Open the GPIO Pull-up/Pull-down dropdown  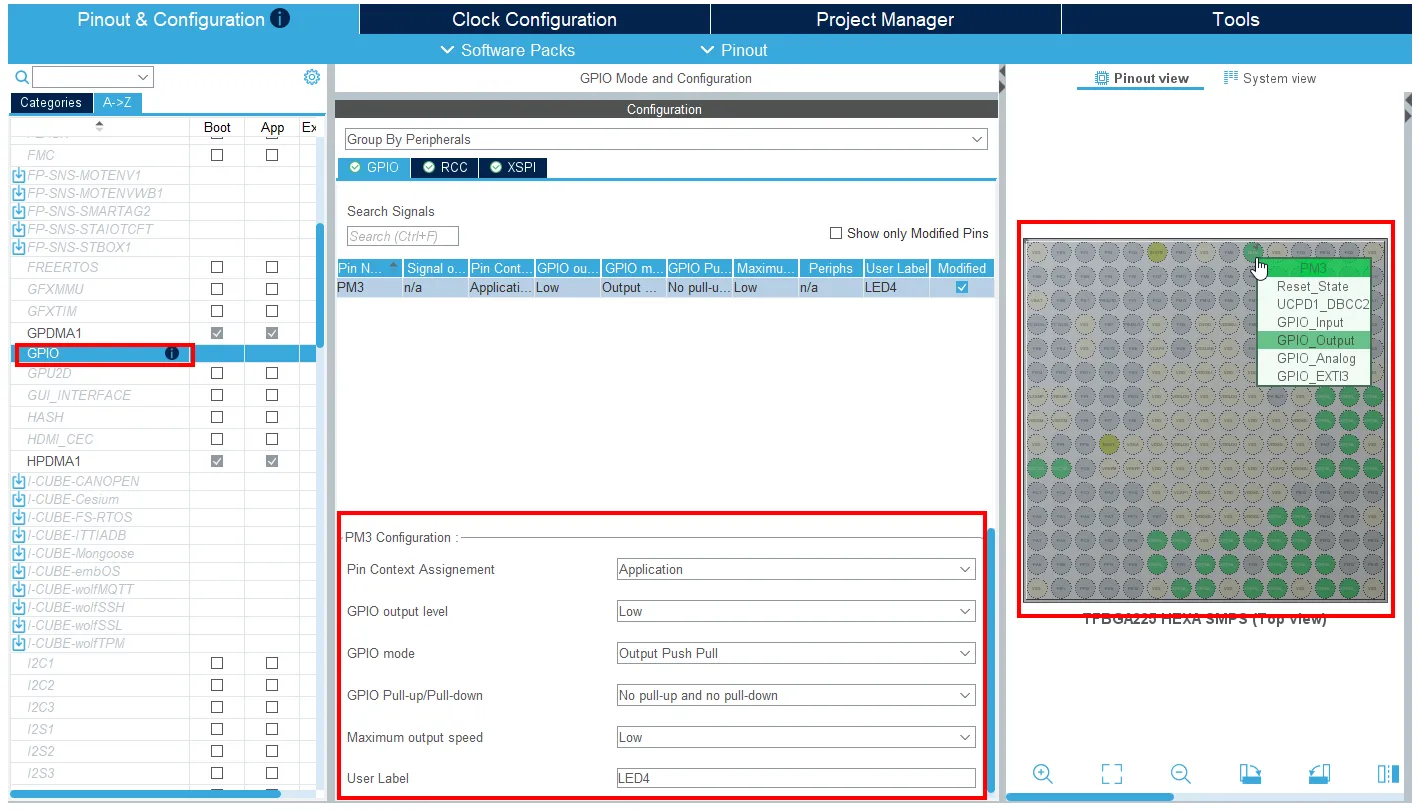click(x=796, y=695)
